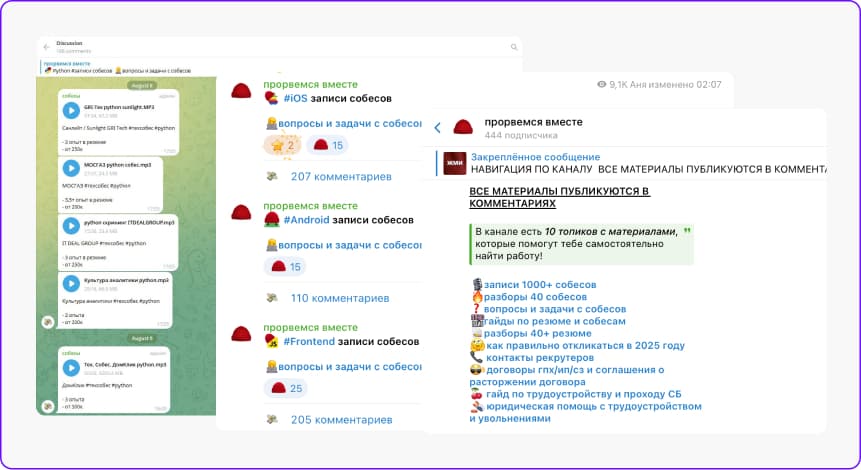Toggle red hat reaction on iOS post
861x470 pixels.
tap(327, 146)
